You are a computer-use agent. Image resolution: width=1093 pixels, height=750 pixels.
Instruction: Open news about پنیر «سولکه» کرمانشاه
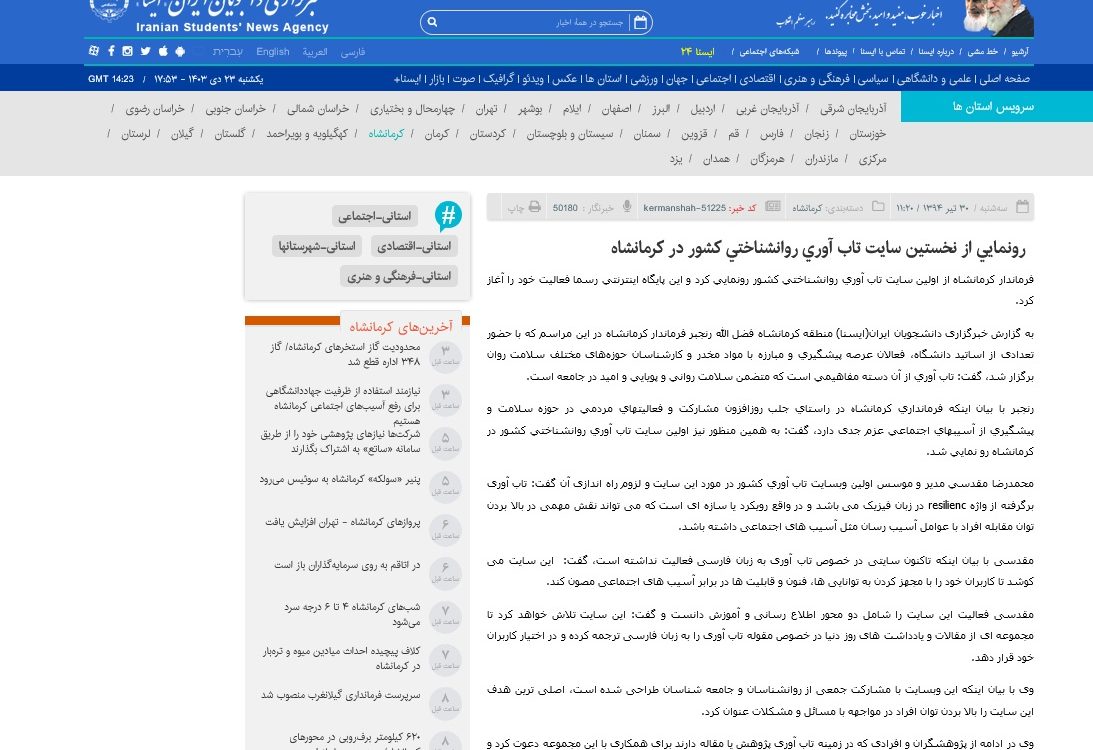[x=340, y=480]
